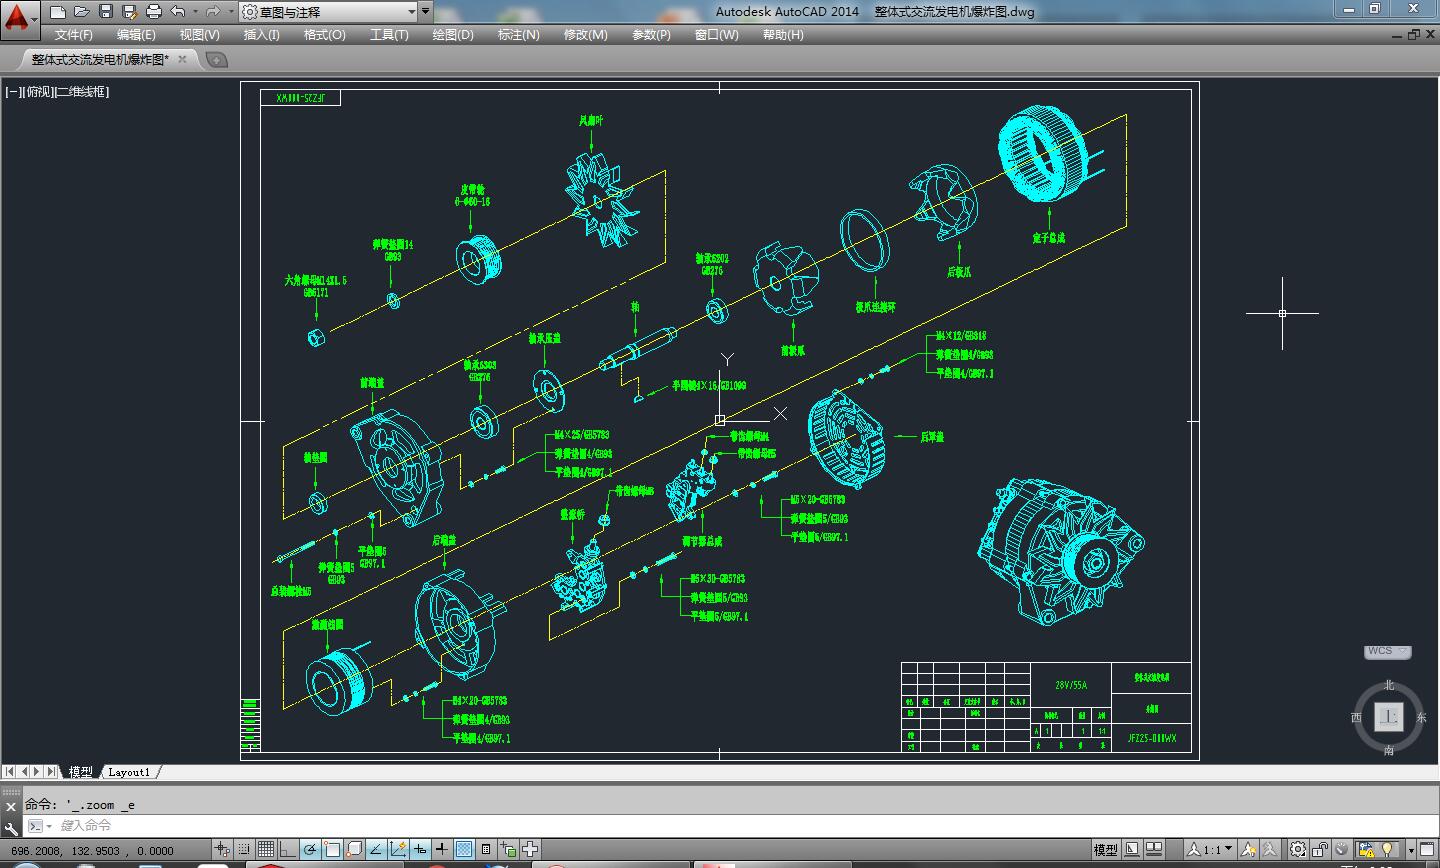
Task: Open the 参数(P) menu
Action: 652,35
